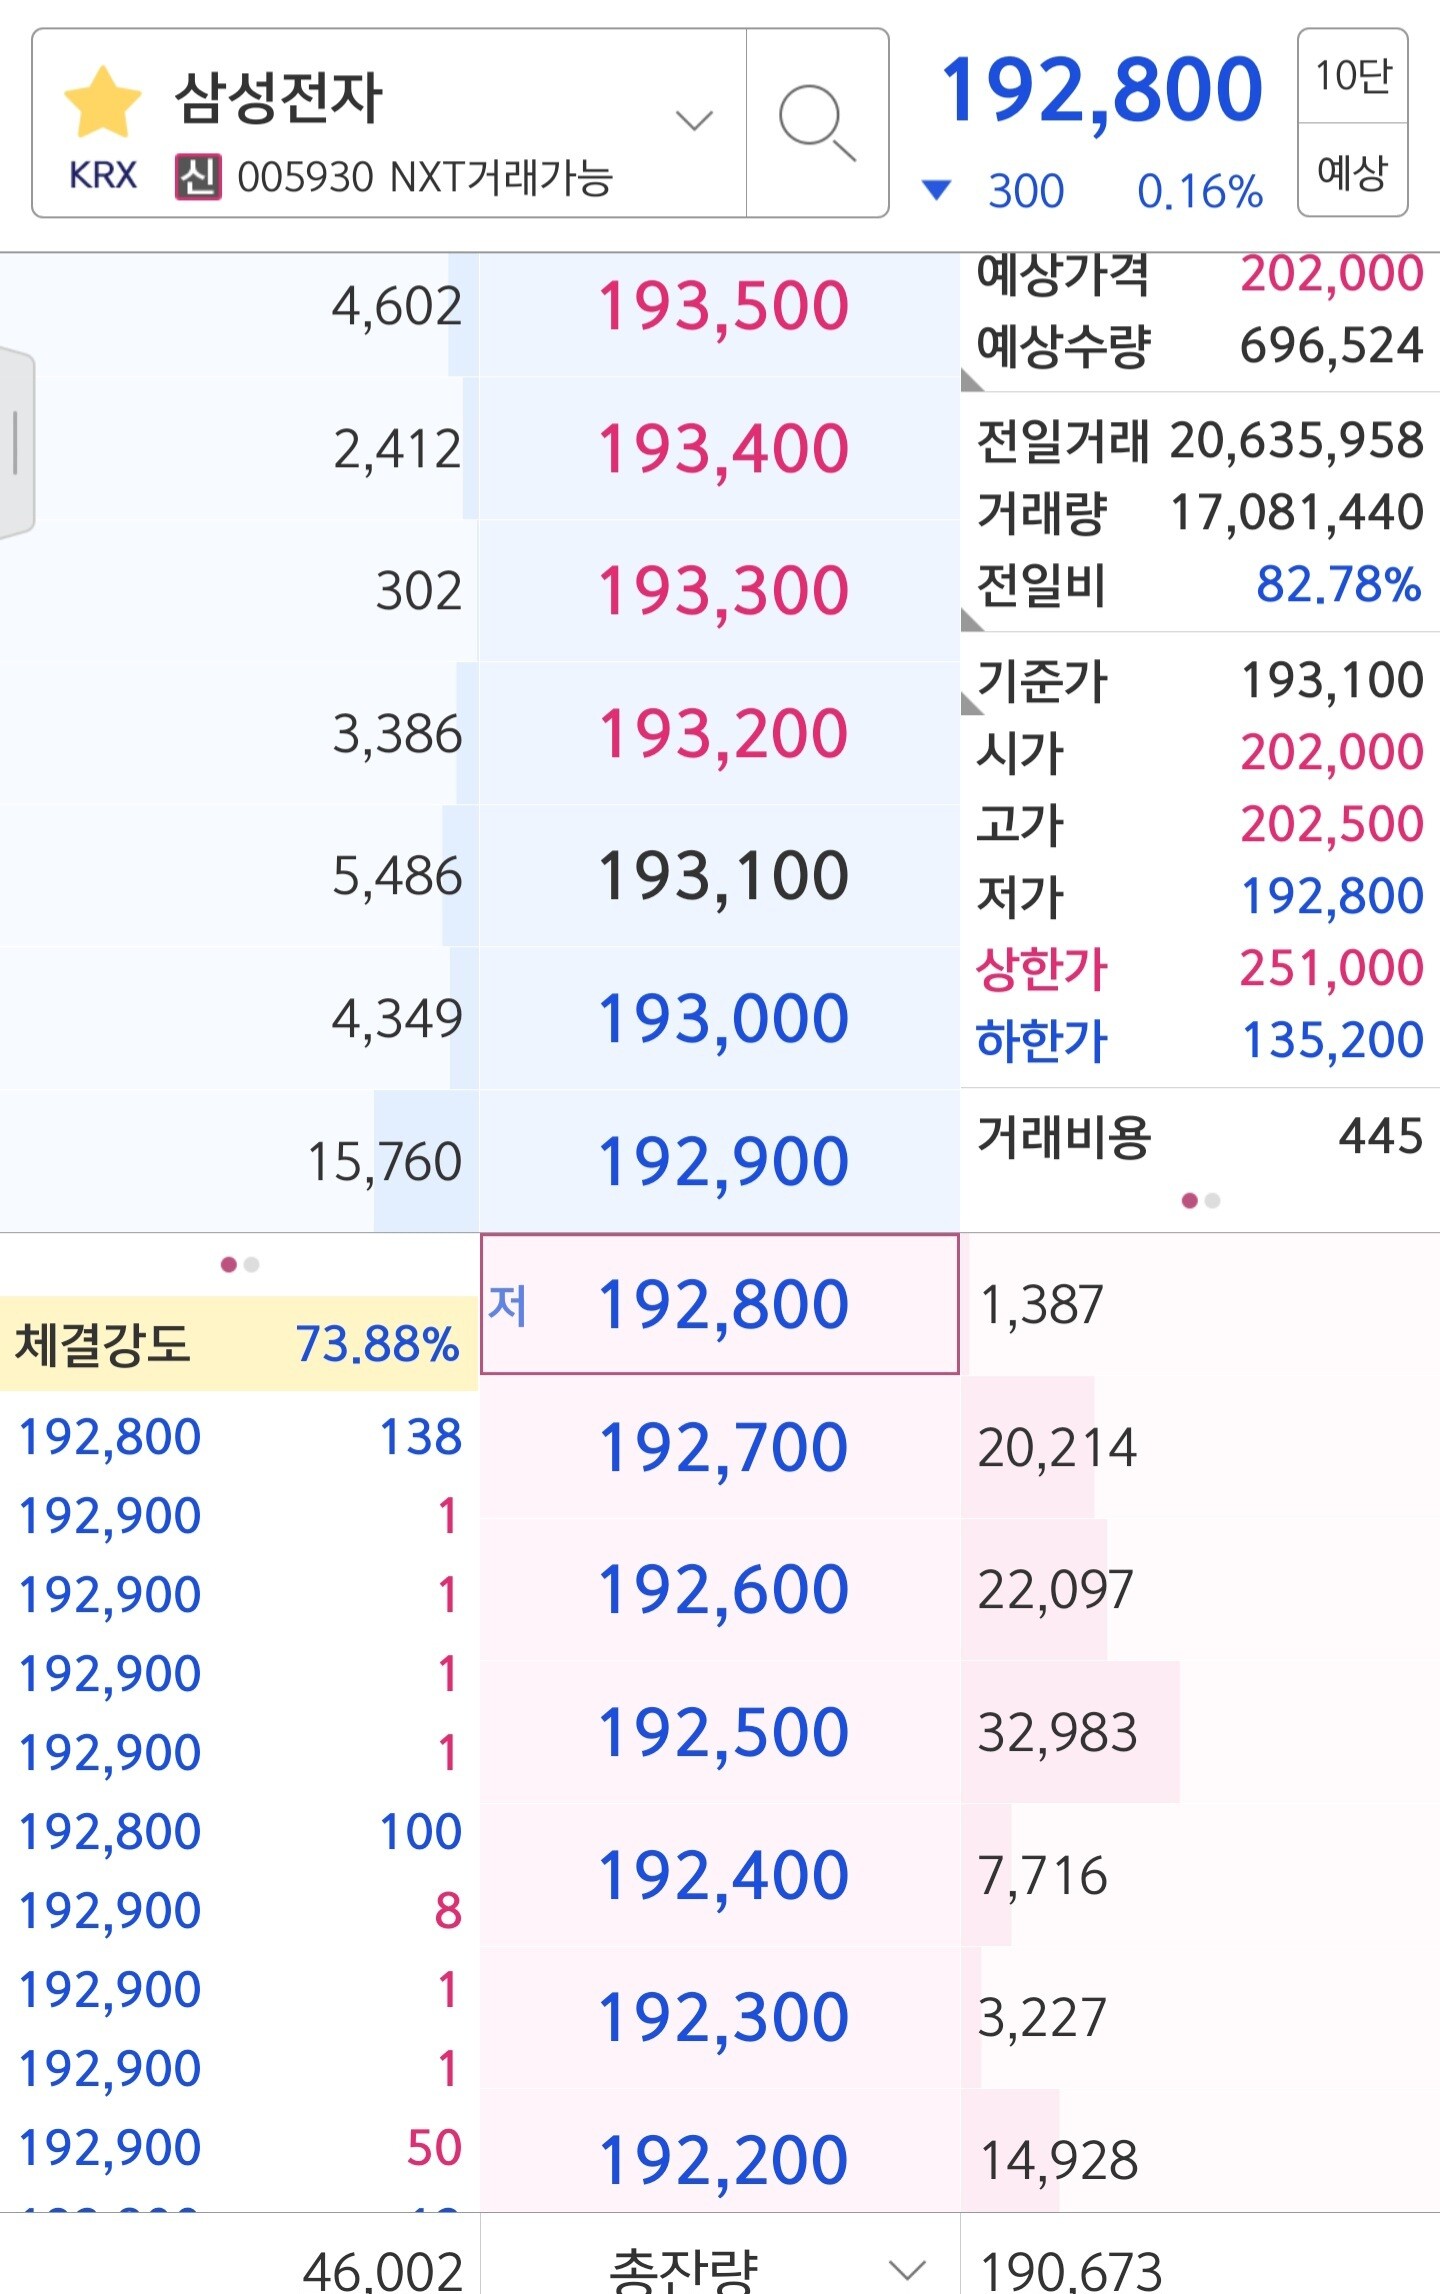Tap the yellow favorite star icon
Screen dimensions: 1440x2294
(x=102, y=102)
